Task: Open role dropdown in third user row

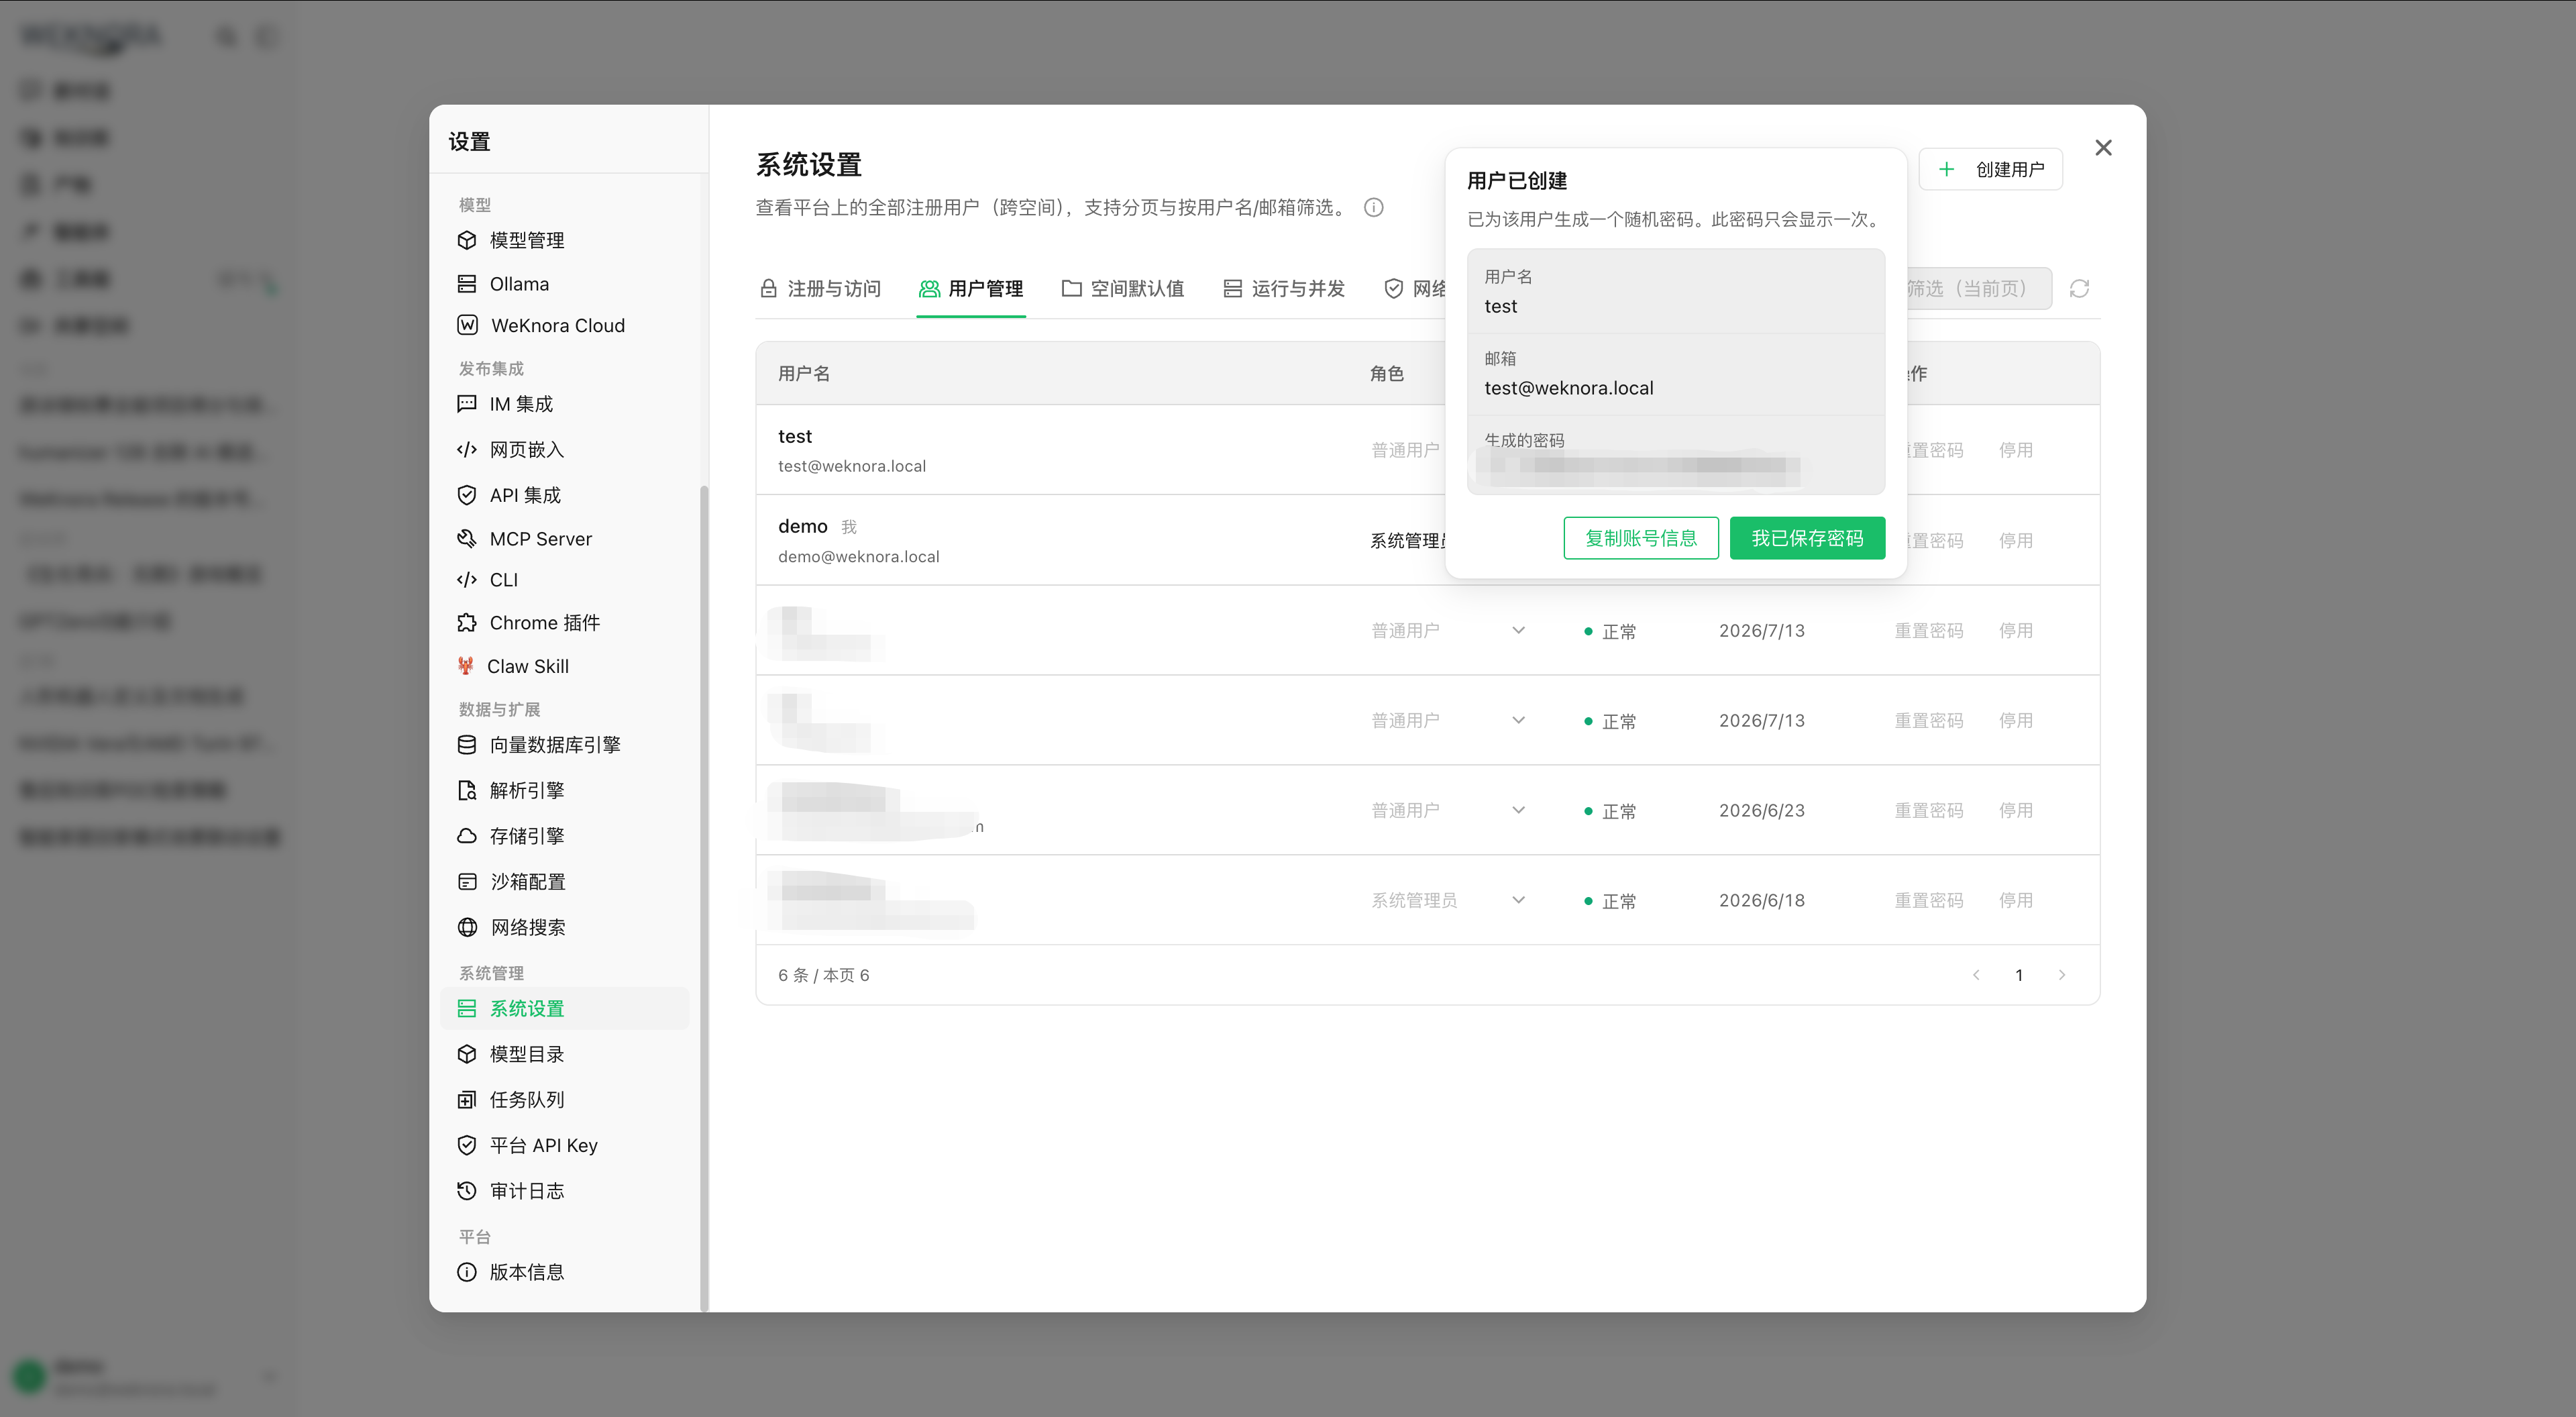Action: (x=1448, y=630)
